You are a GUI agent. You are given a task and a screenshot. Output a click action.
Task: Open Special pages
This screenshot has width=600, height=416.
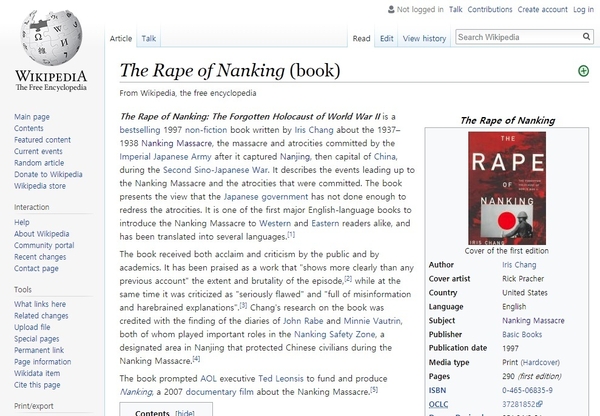point(37,339)
